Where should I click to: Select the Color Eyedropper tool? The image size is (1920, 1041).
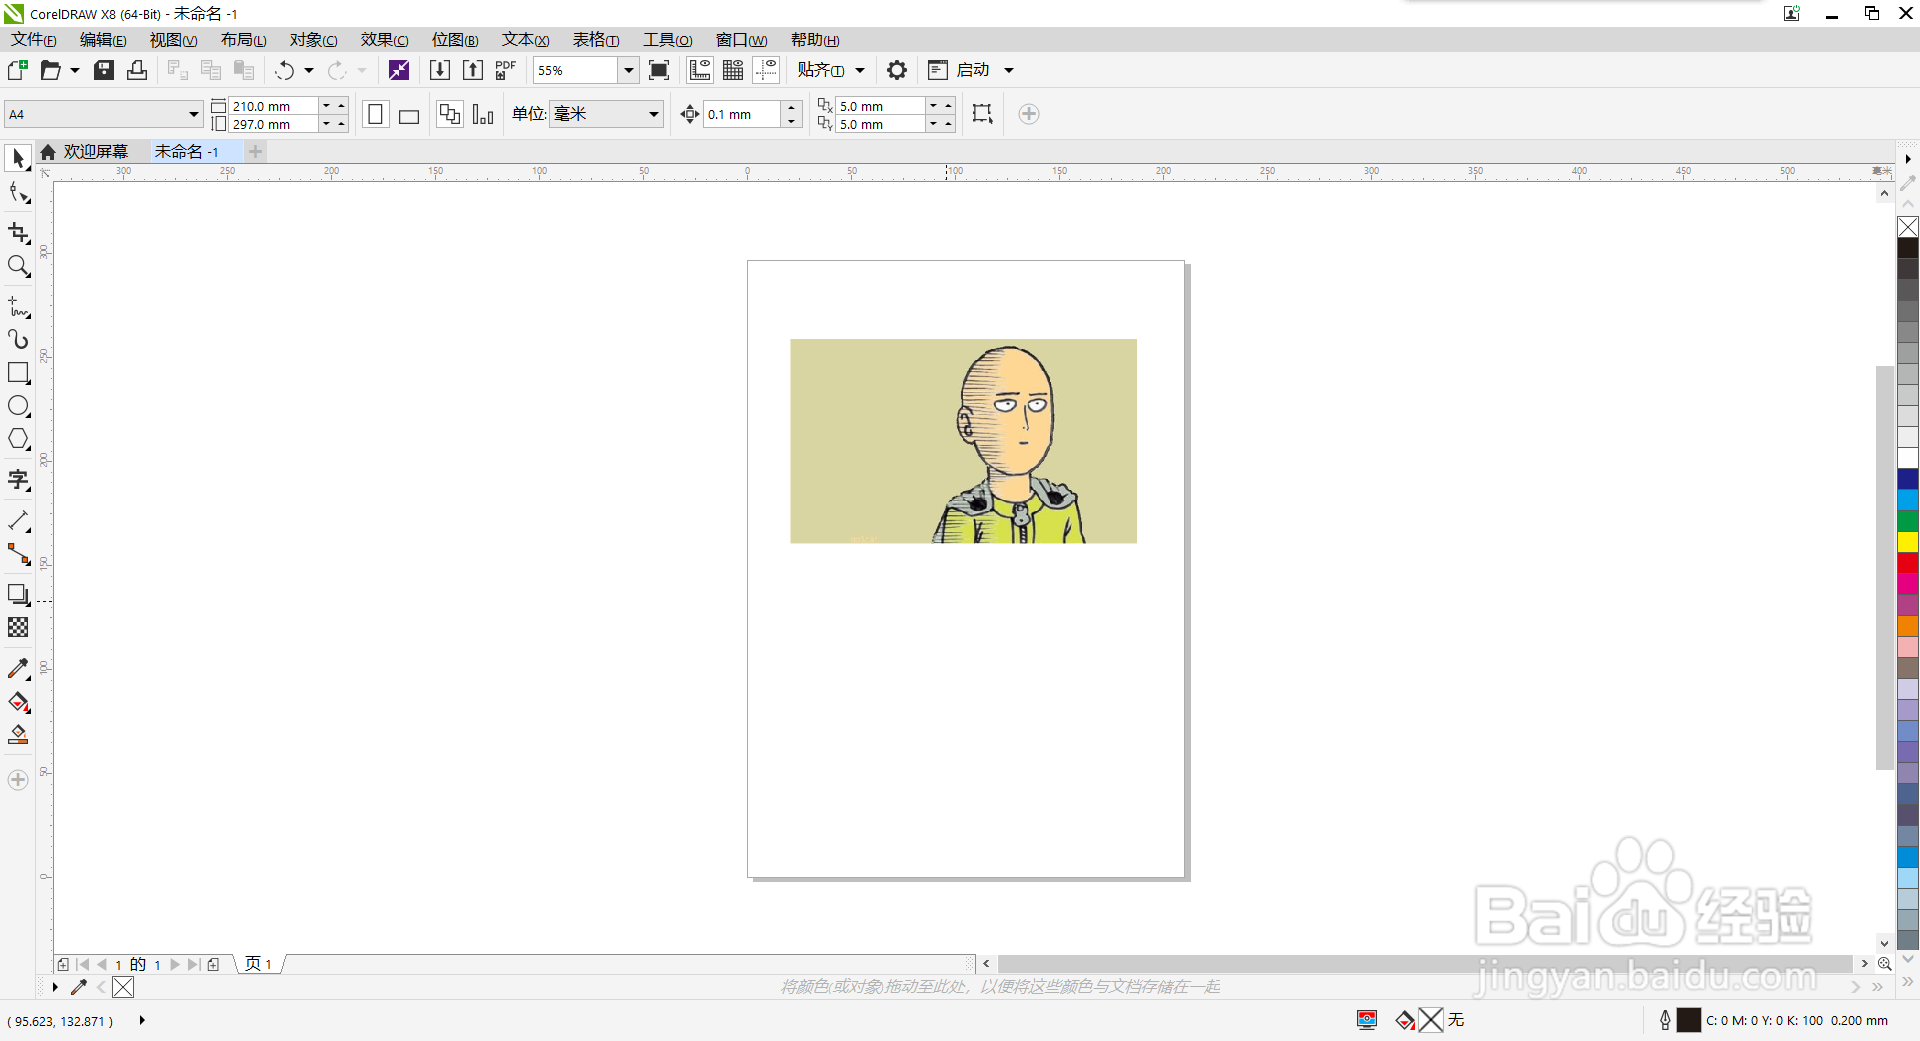click(18, 668)
